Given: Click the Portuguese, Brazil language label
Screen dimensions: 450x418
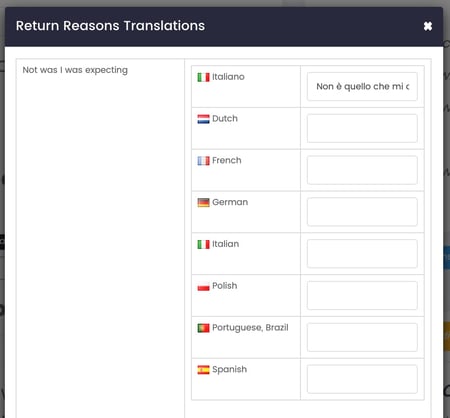Looking at the screenshot, I should click(250, 328).
